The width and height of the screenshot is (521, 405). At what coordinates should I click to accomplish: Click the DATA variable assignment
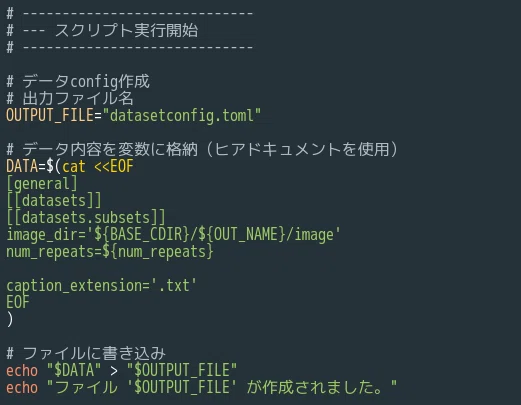click(22, 166)
